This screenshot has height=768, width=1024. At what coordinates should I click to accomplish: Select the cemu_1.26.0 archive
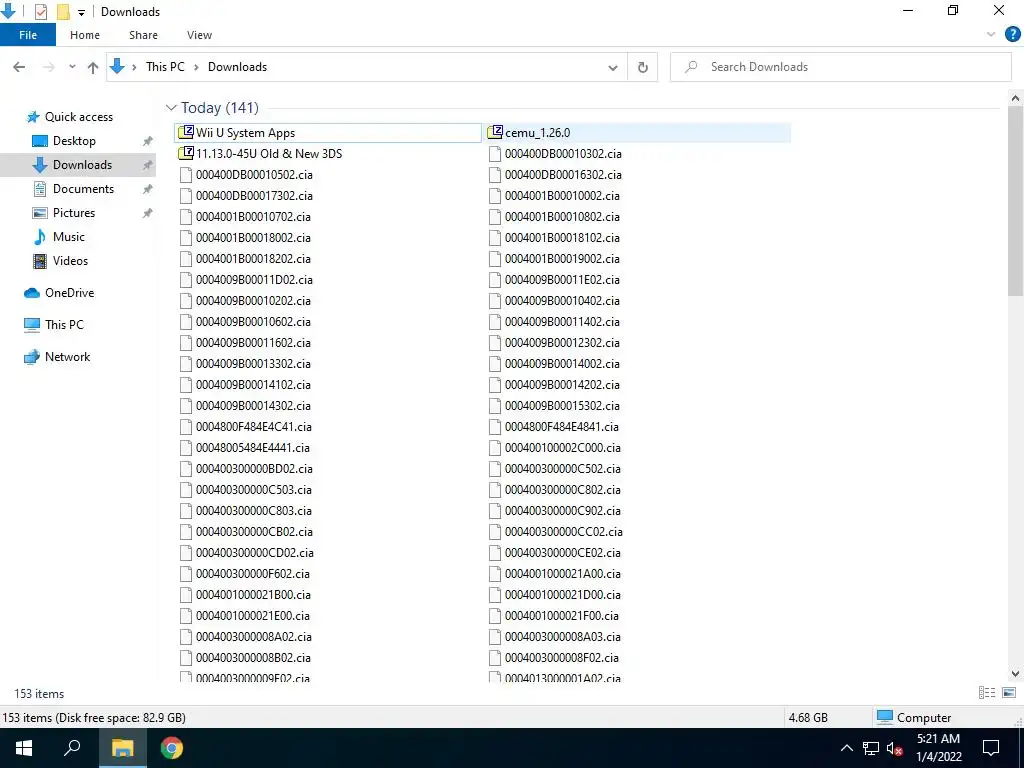[x=637, y=133]
